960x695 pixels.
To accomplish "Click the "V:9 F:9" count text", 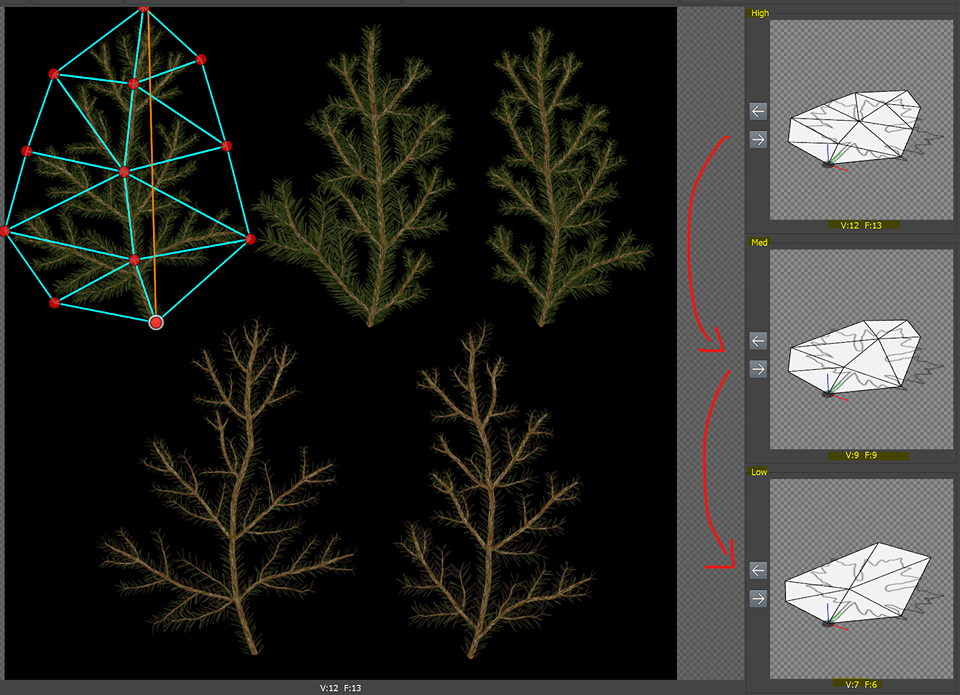I will [x=861, y=455].
